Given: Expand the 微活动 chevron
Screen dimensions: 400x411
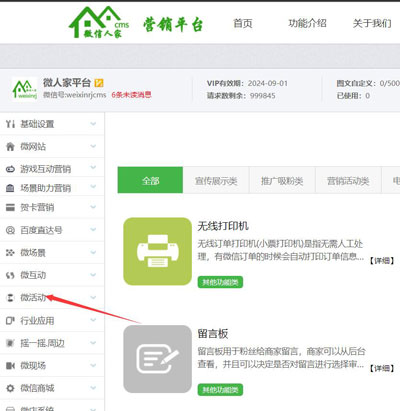Looking at the screenshot, I should [93, 297].
